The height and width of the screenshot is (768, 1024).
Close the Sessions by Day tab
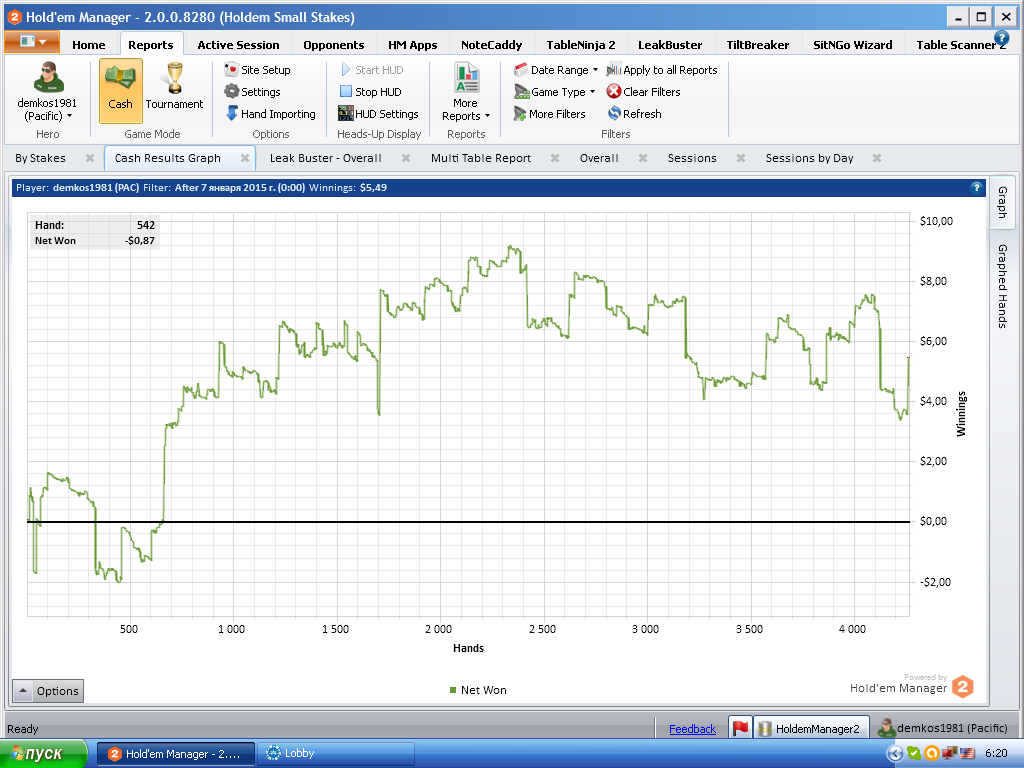[877, 158]
